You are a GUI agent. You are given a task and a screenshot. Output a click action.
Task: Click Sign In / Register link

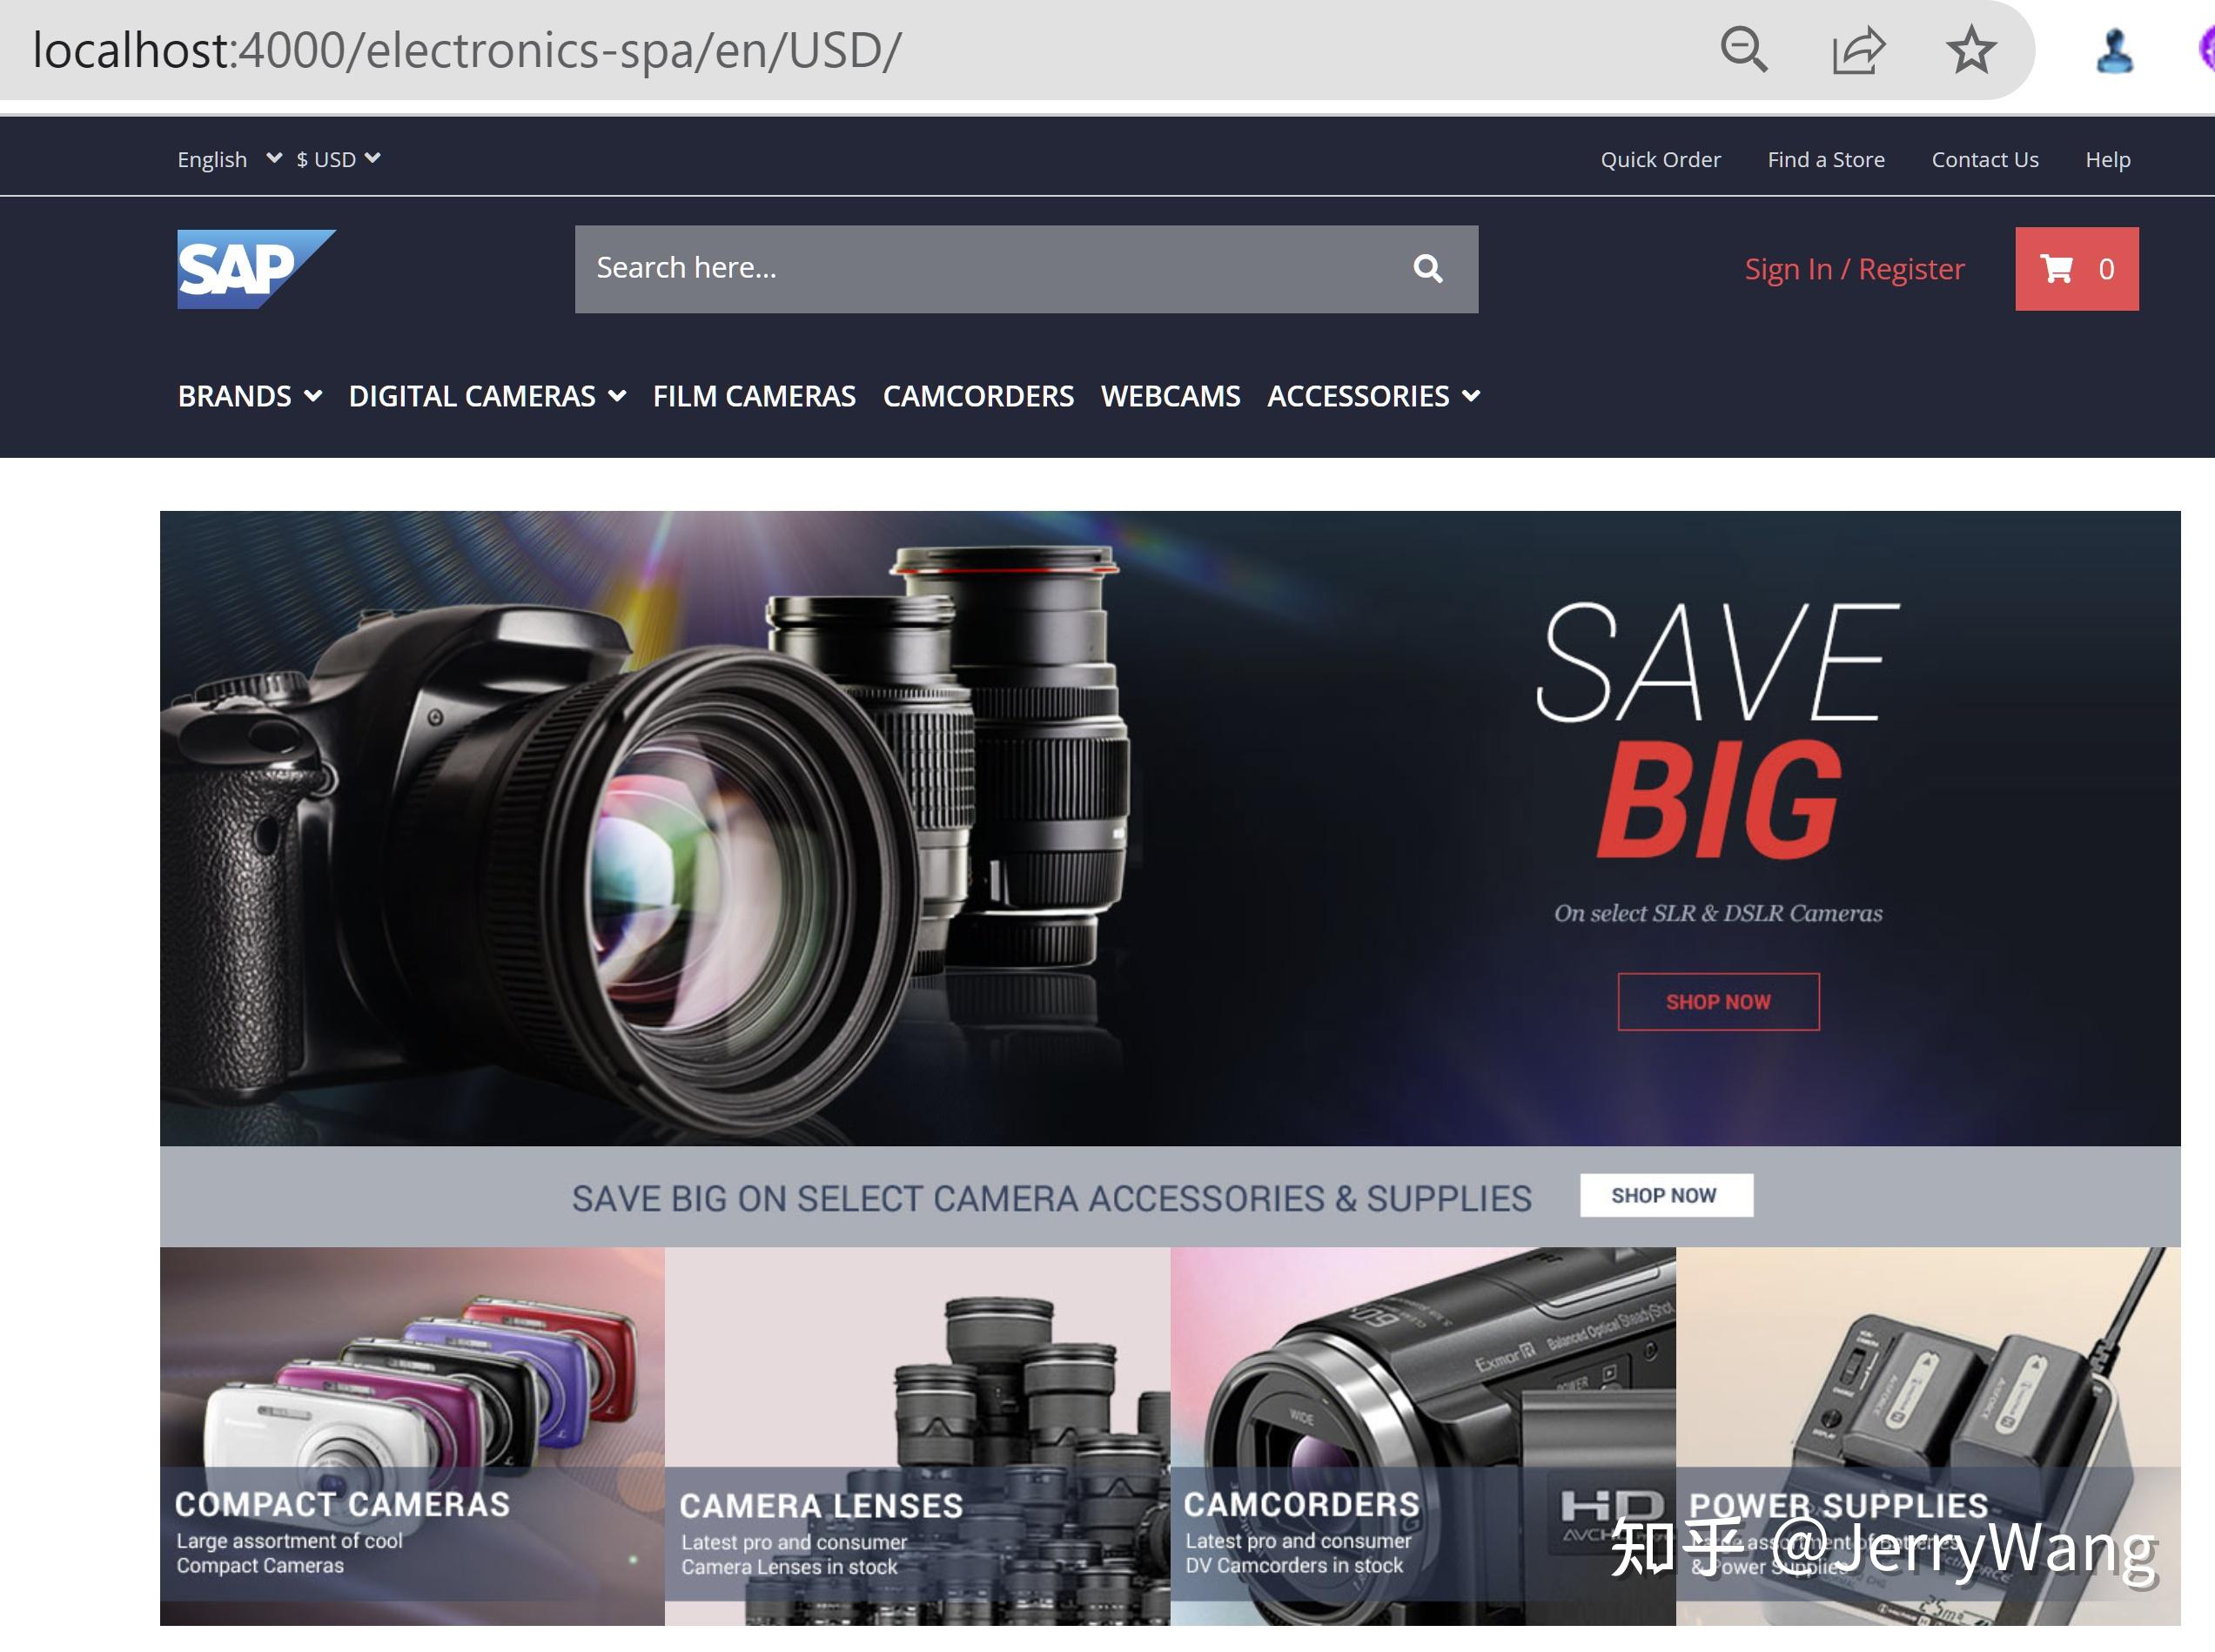(x=1854, y=269)
